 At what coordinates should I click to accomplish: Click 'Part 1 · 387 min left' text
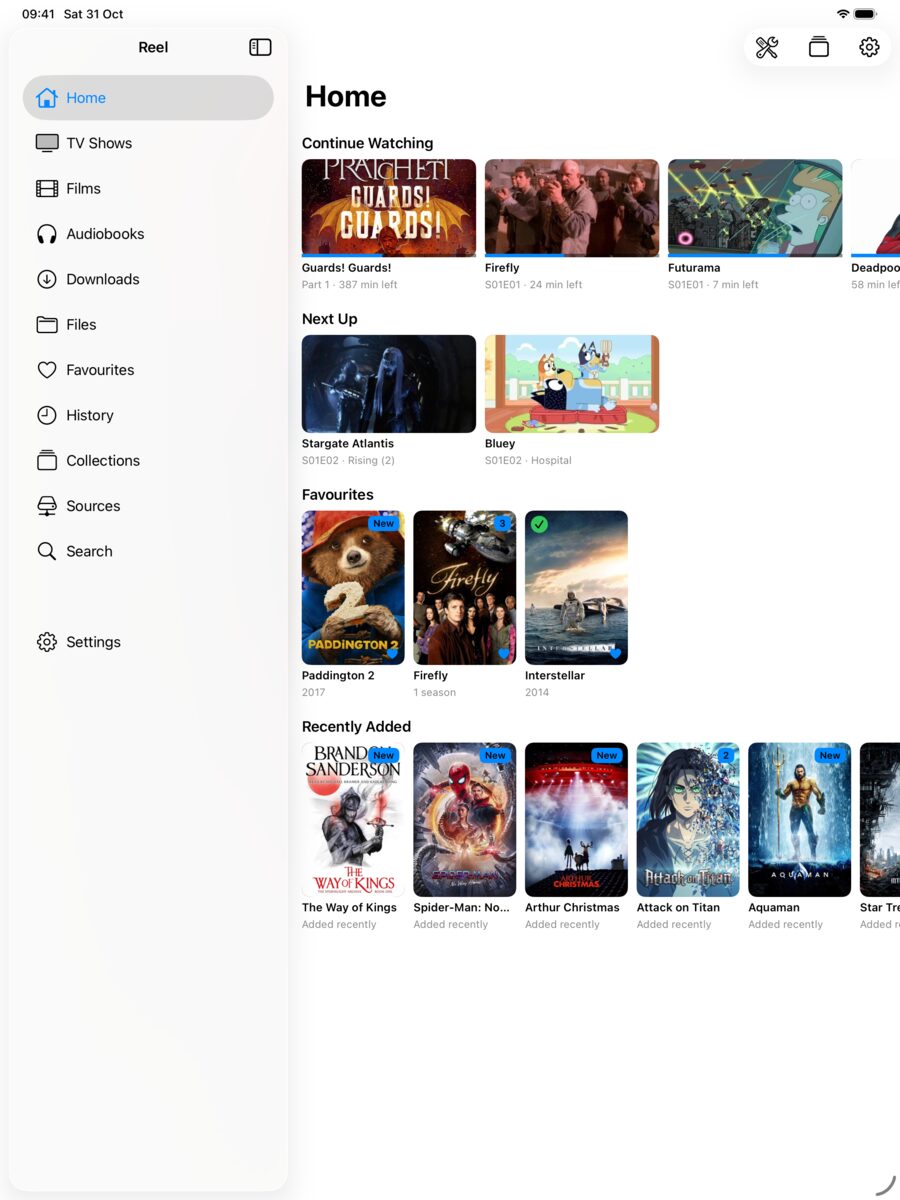[350, 285]
